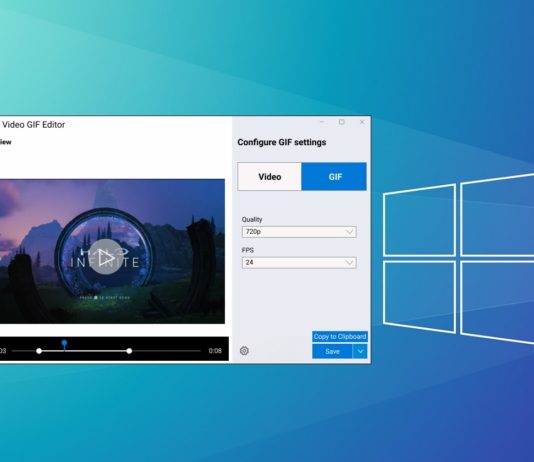Click the Quality label
Screen dimensions: 534x462
click(x=252, y=219)
